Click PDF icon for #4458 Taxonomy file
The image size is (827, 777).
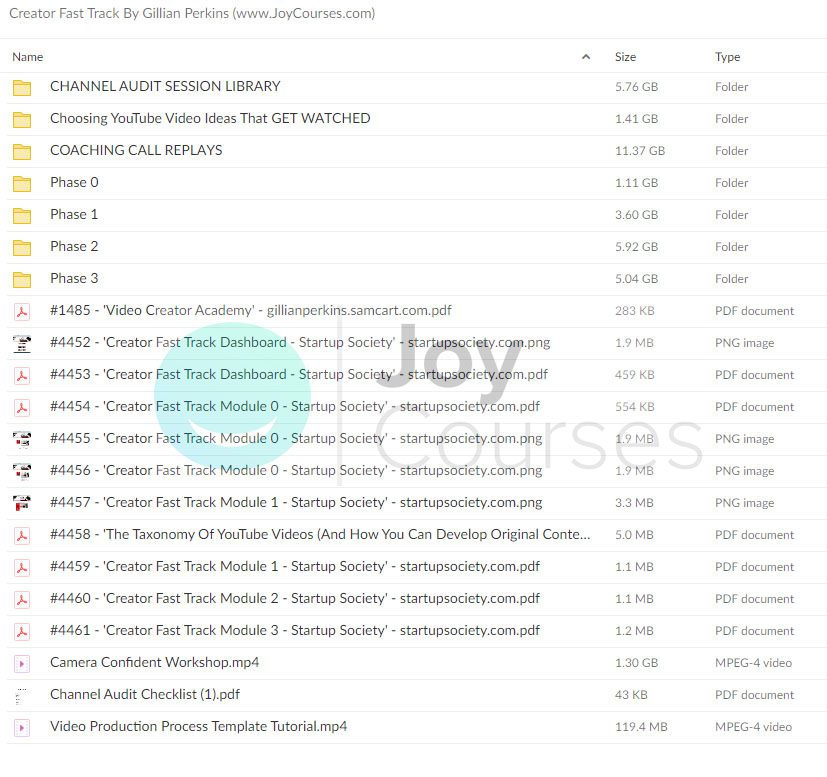(x=22, y=535)
